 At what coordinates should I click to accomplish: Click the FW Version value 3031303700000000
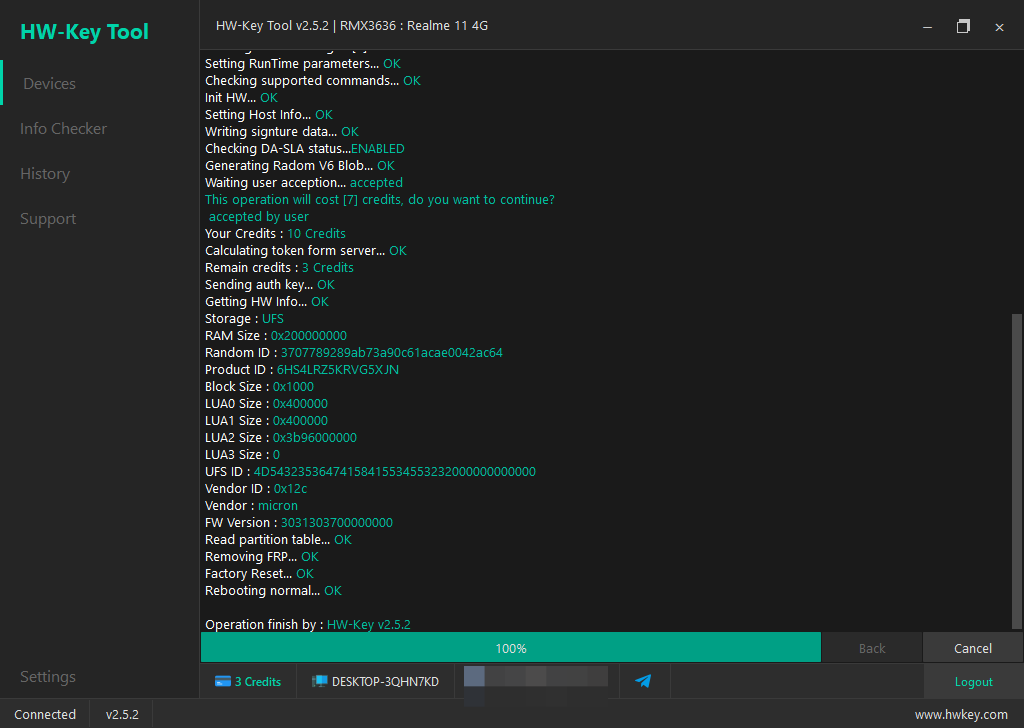(337, 522)
